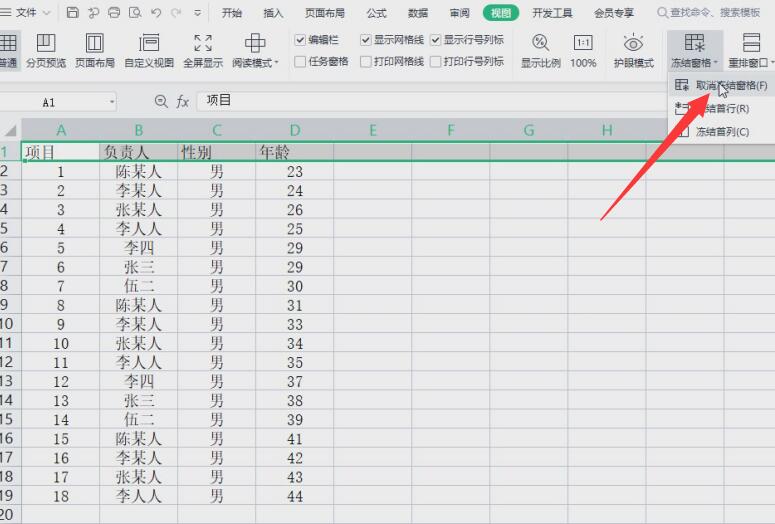Switch to Full Screen (全屏显示) view
775x524 pixels.
point(203,50)
